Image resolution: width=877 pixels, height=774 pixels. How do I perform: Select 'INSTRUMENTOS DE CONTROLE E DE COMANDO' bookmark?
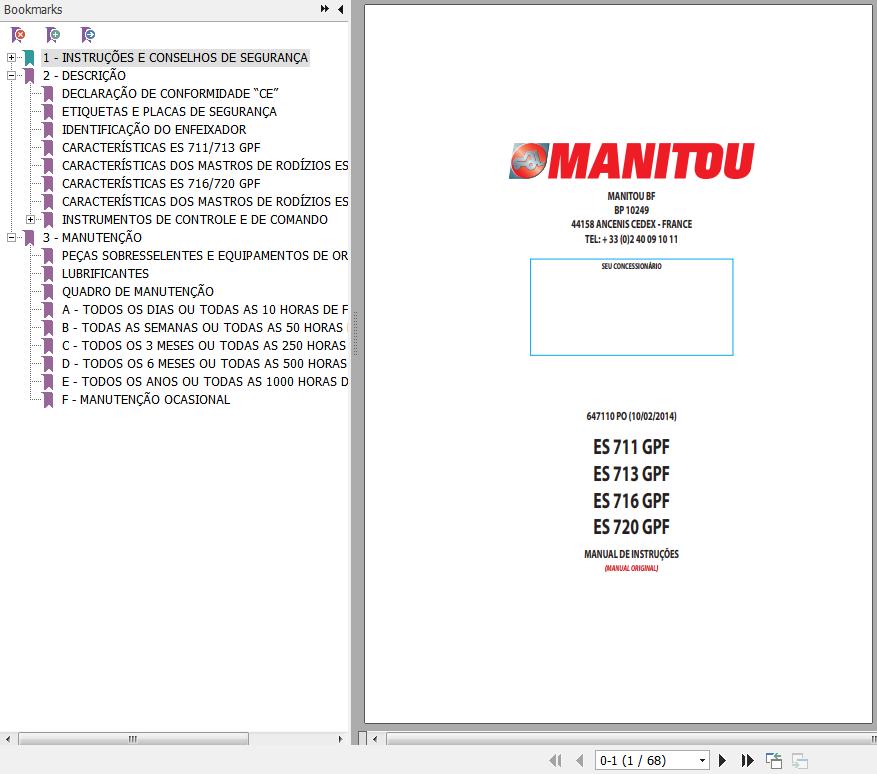[x=195, y=220]
